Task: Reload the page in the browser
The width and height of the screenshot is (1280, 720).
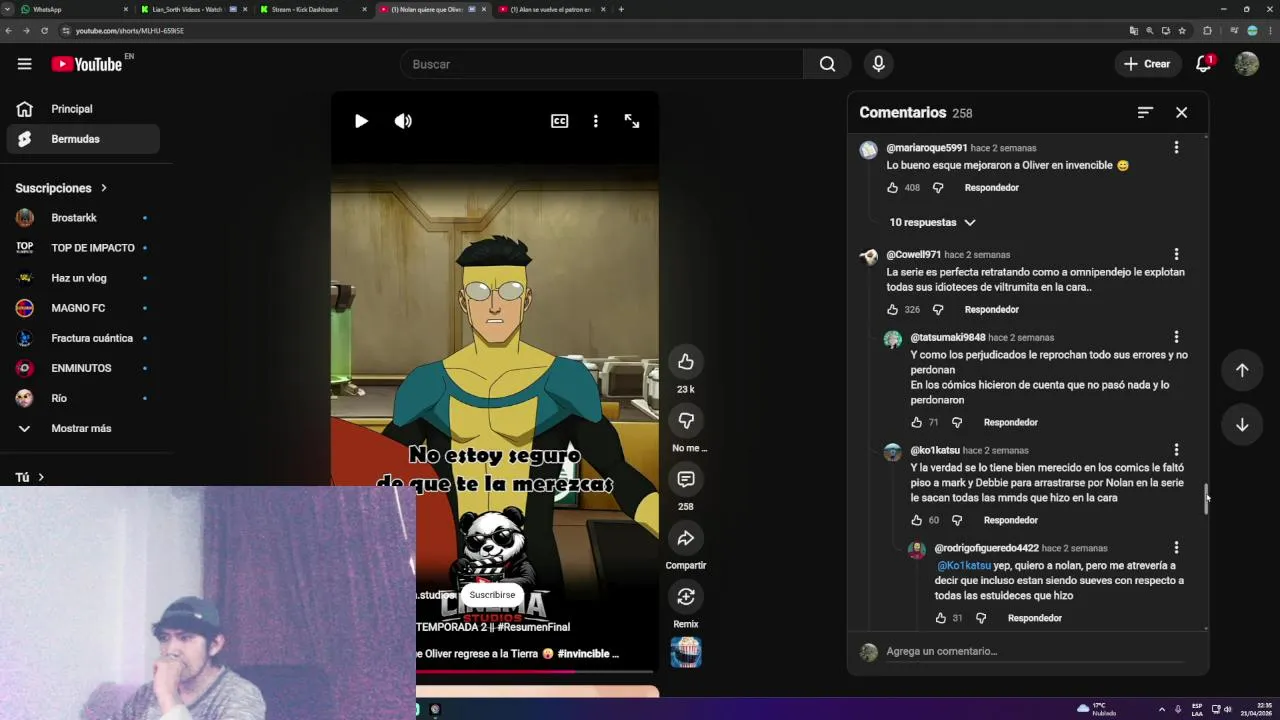Action: 44,31
